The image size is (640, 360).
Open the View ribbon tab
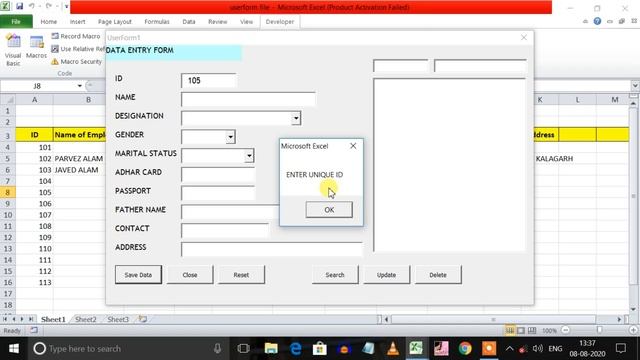pyautogui.click(x=246, y=22)
